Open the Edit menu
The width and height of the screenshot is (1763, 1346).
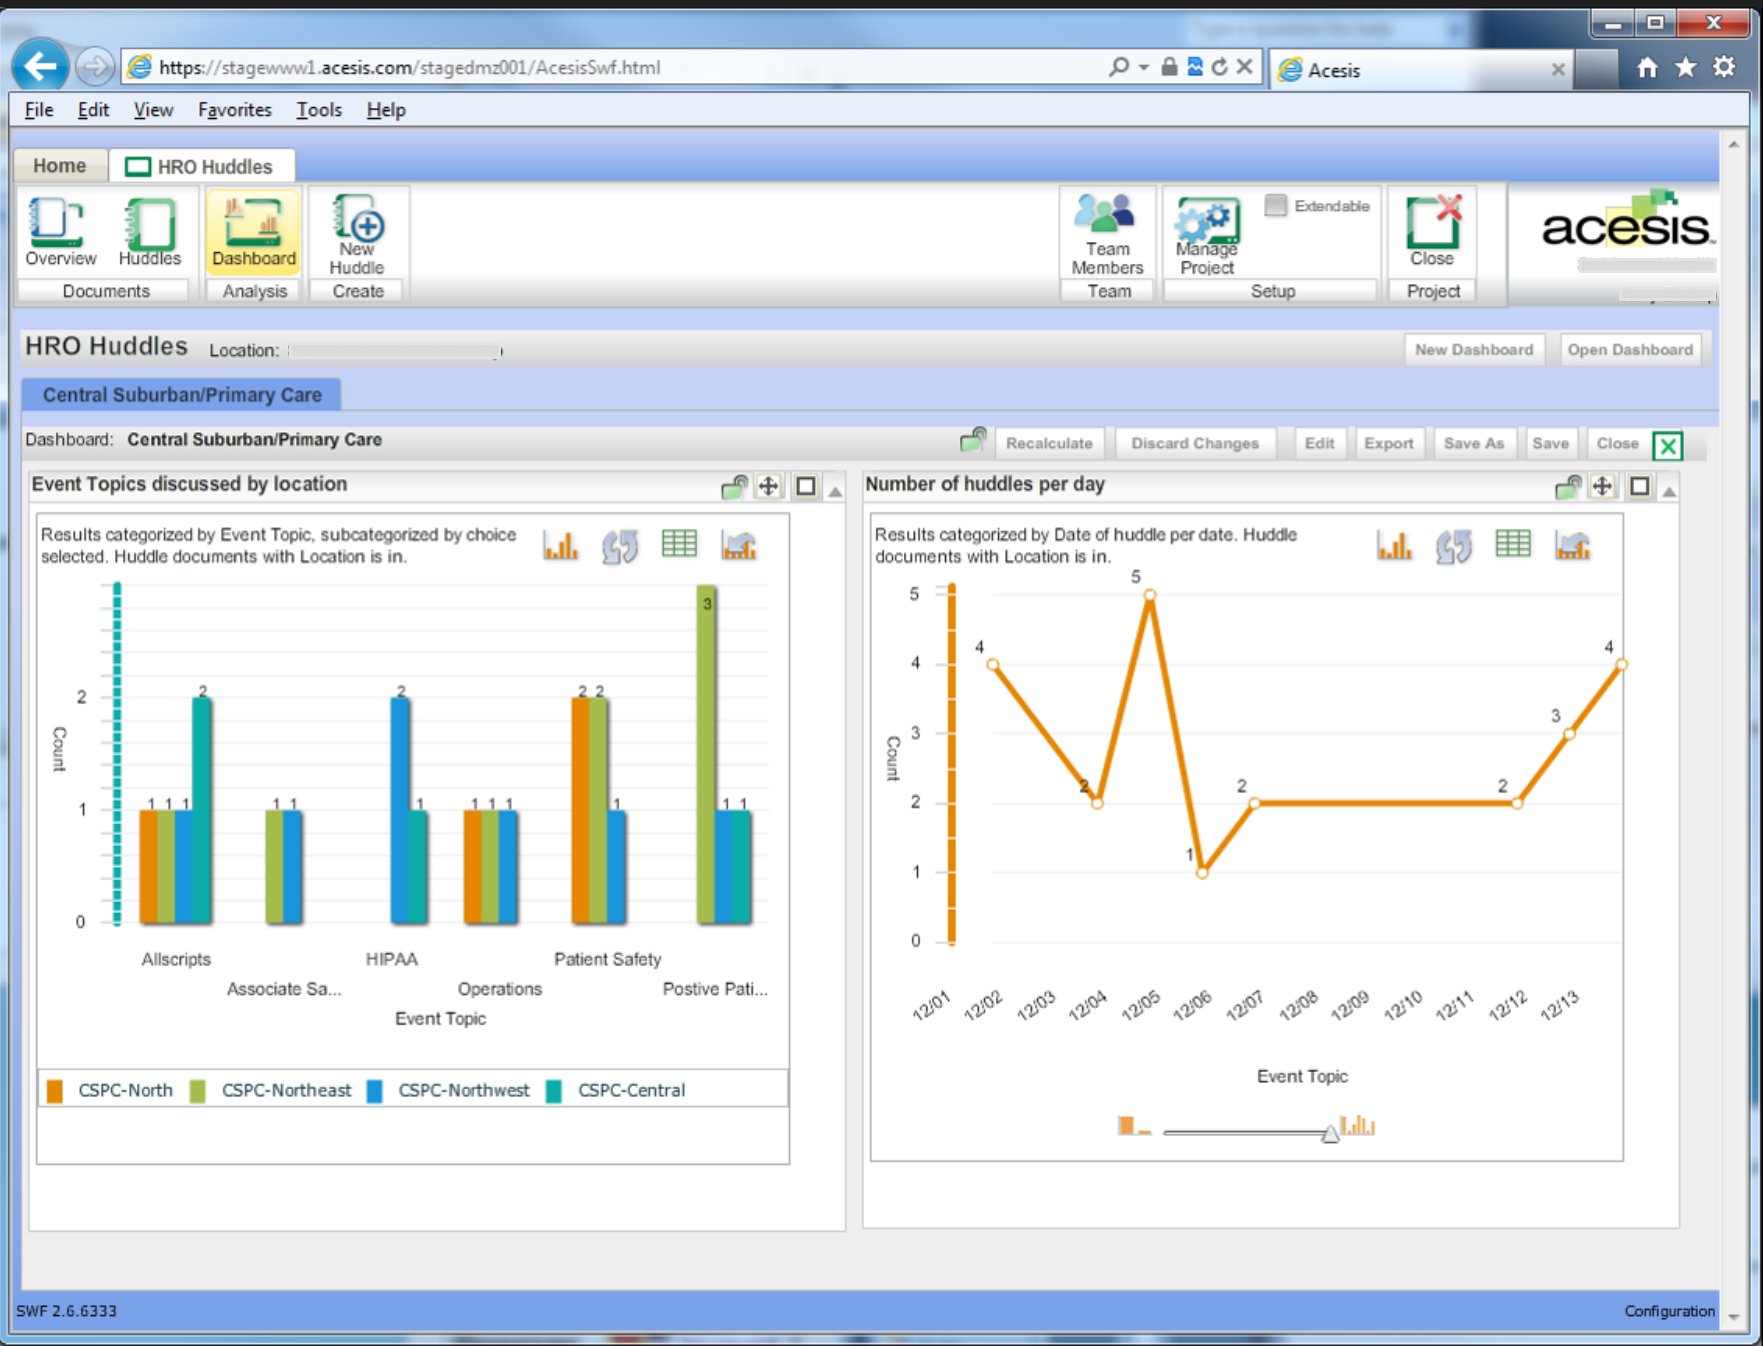[93, 110]
